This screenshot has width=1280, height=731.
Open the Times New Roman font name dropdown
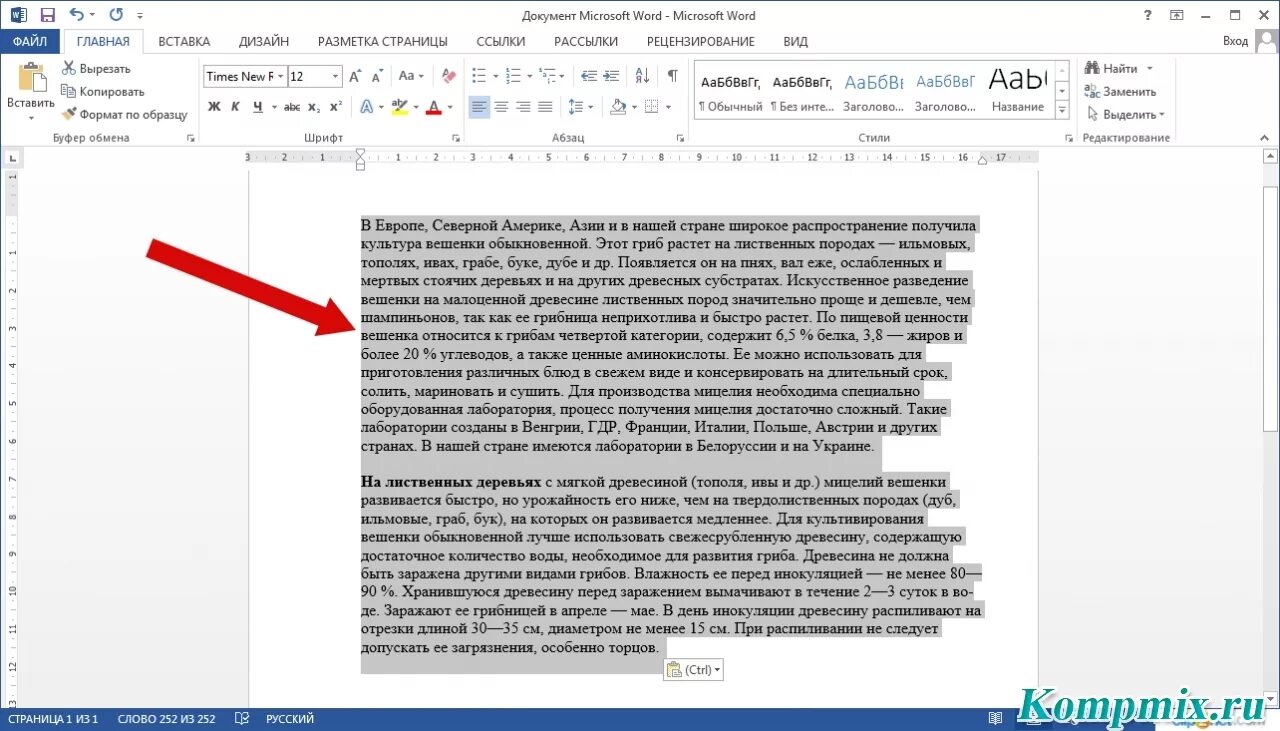(x=281, y=76)
